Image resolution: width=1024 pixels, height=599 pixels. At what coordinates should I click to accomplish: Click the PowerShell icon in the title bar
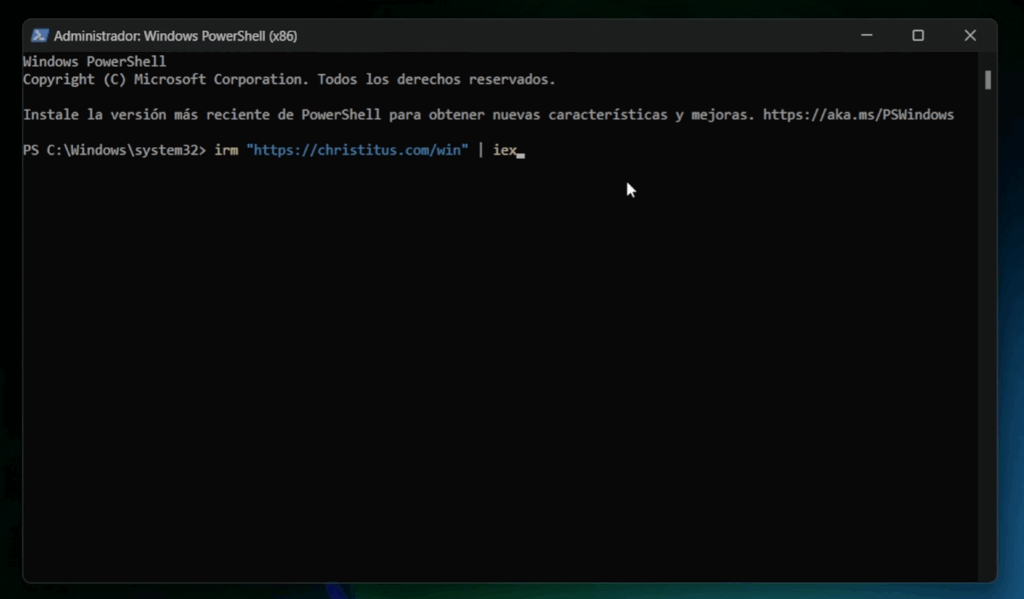click(x=39, y=35)
